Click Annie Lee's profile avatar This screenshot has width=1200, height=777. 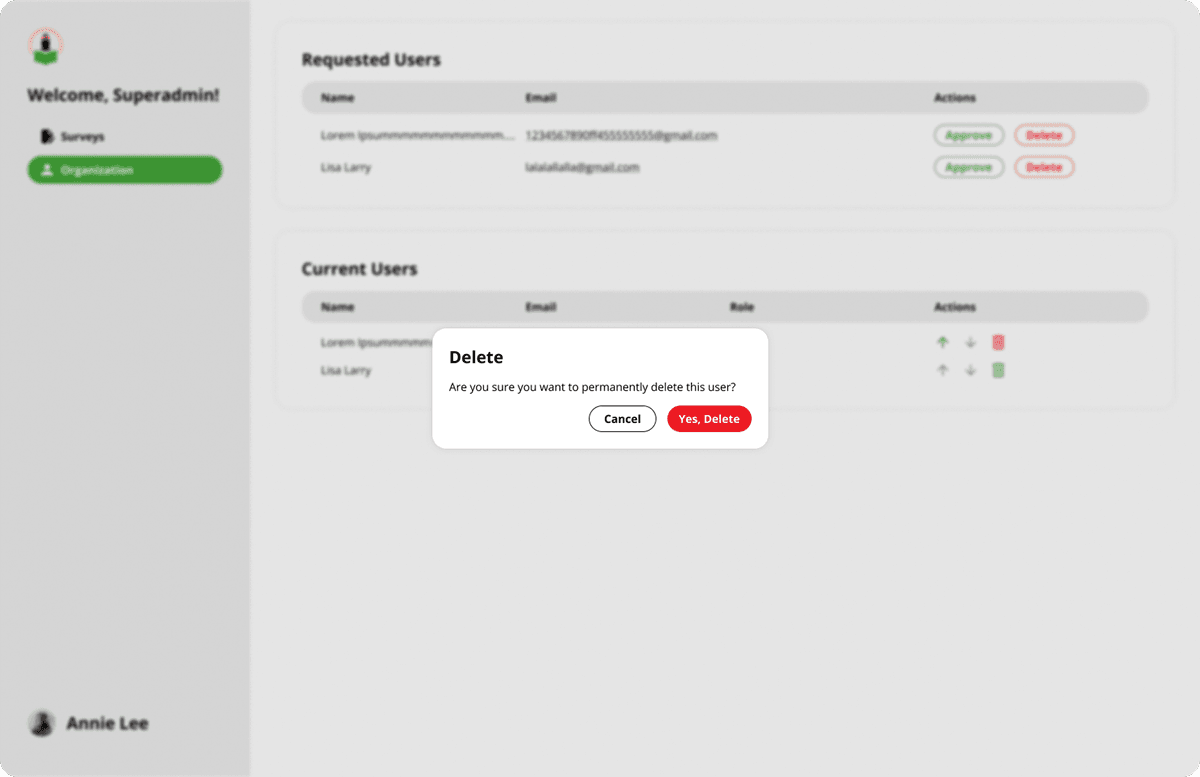click(x=42, y=723)
